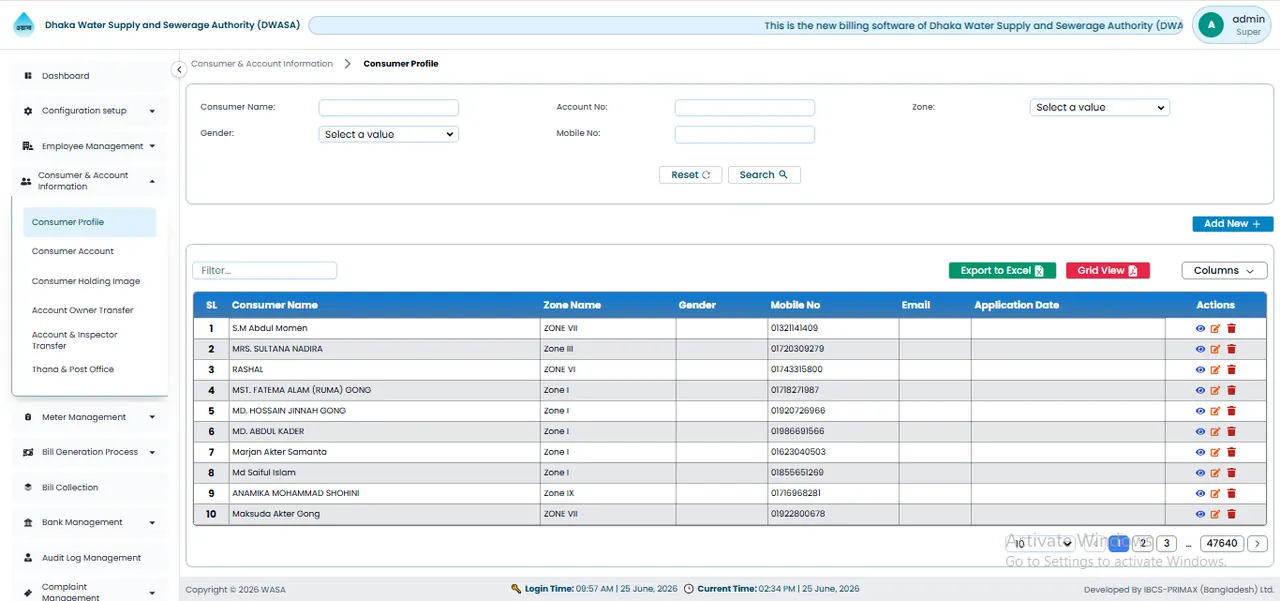The height and width of the screenshot is (601, 1280).
Task: Delete the RASHAL record
Action: tap(1231, 370)
